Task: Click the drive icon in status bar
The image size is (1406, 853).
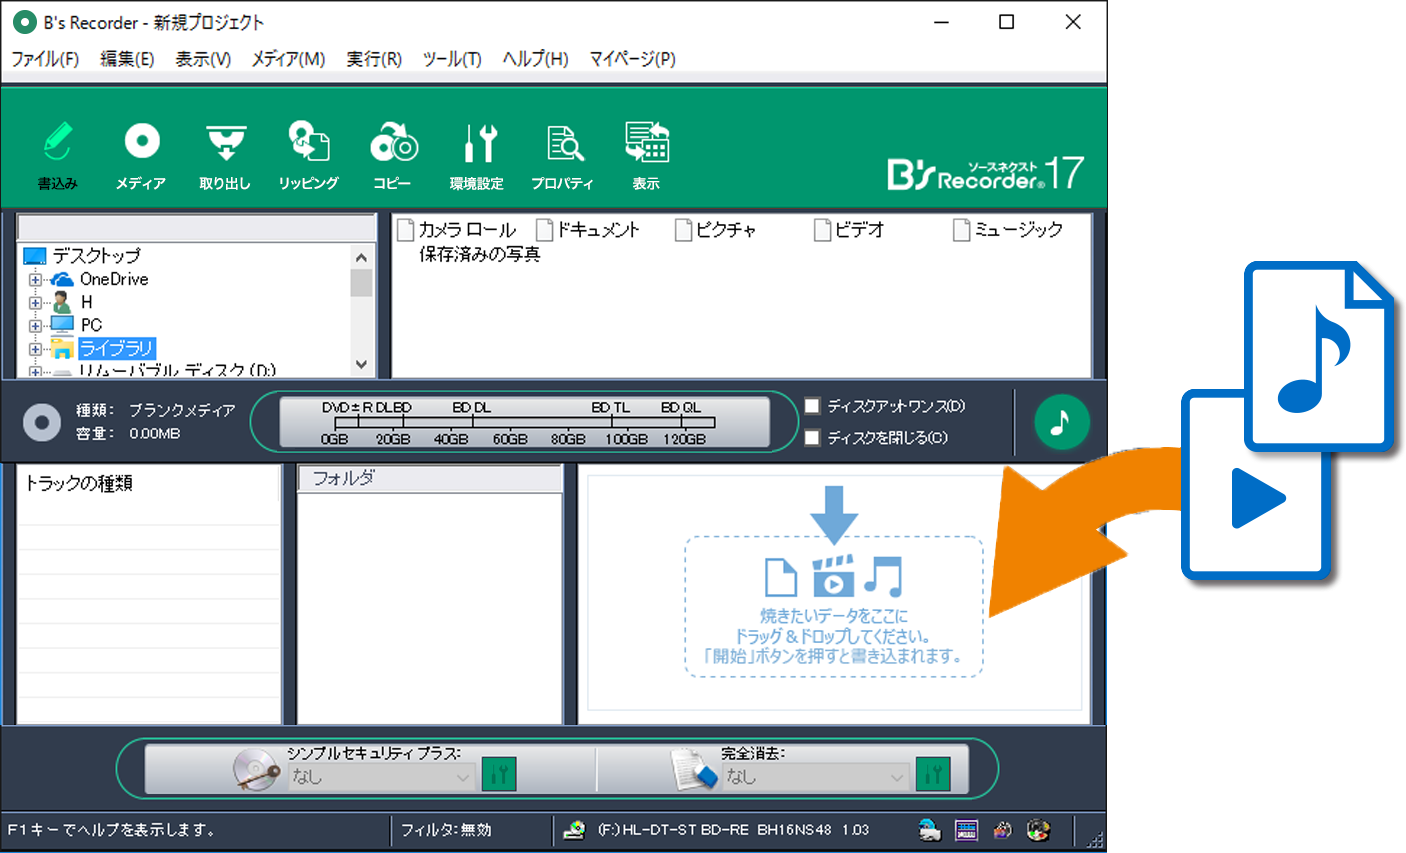Action: (574, 830)
